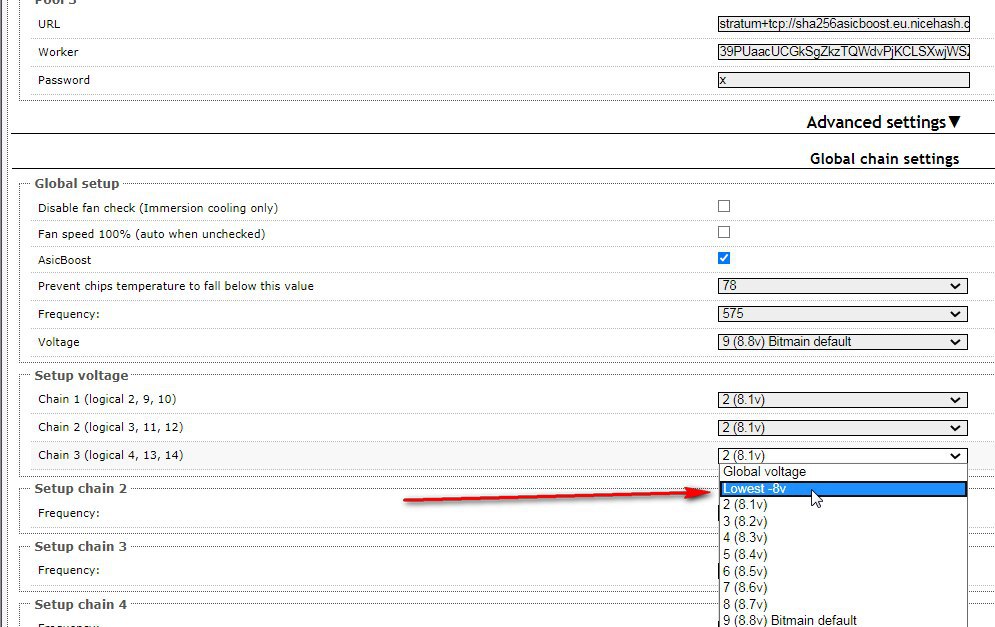Close the Chain 3 voltage dropdown

(843, 456)
